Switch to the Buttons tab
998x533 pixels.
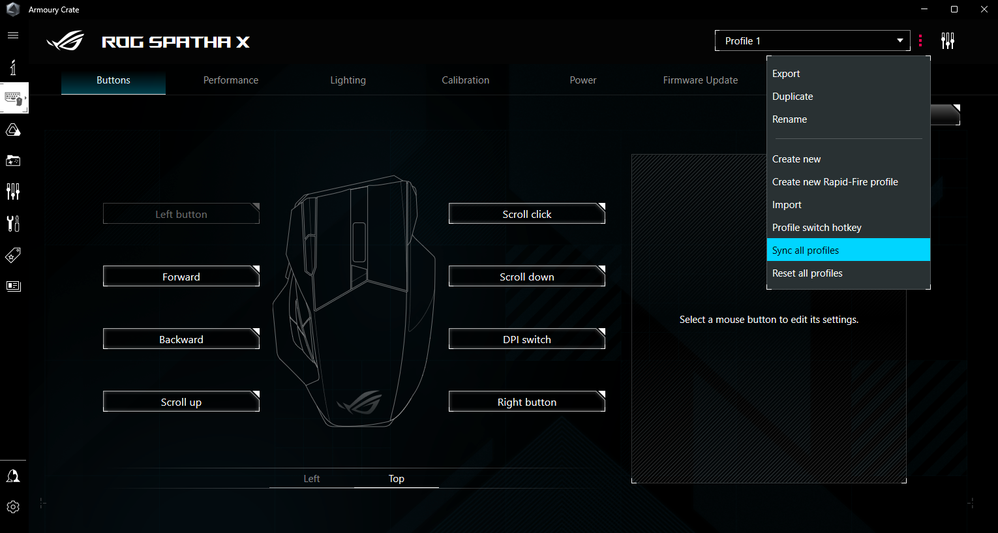[x=113, y=80]
